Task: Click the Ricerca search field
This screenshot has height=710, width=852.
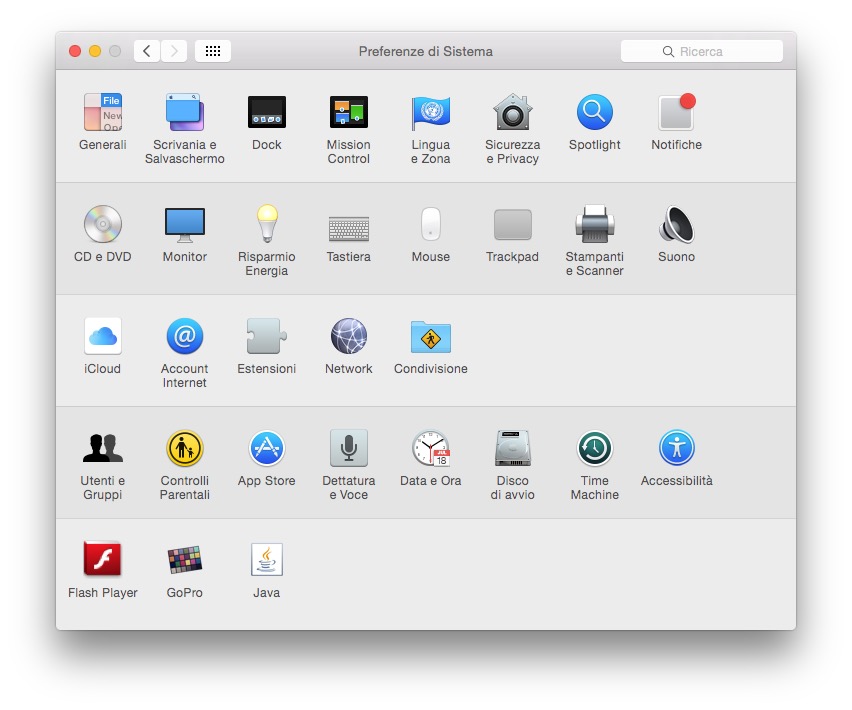Action: (702, 51)
